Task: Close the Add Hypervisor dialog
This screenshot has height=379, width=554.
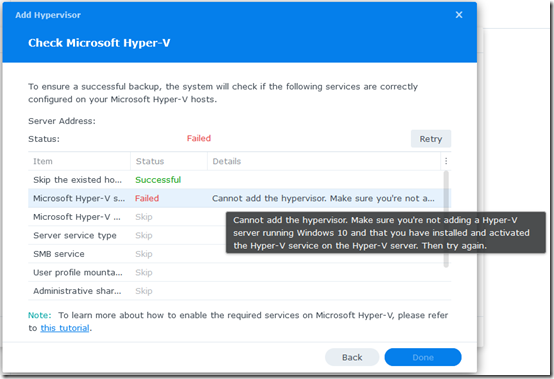Action: coord(459,15)
